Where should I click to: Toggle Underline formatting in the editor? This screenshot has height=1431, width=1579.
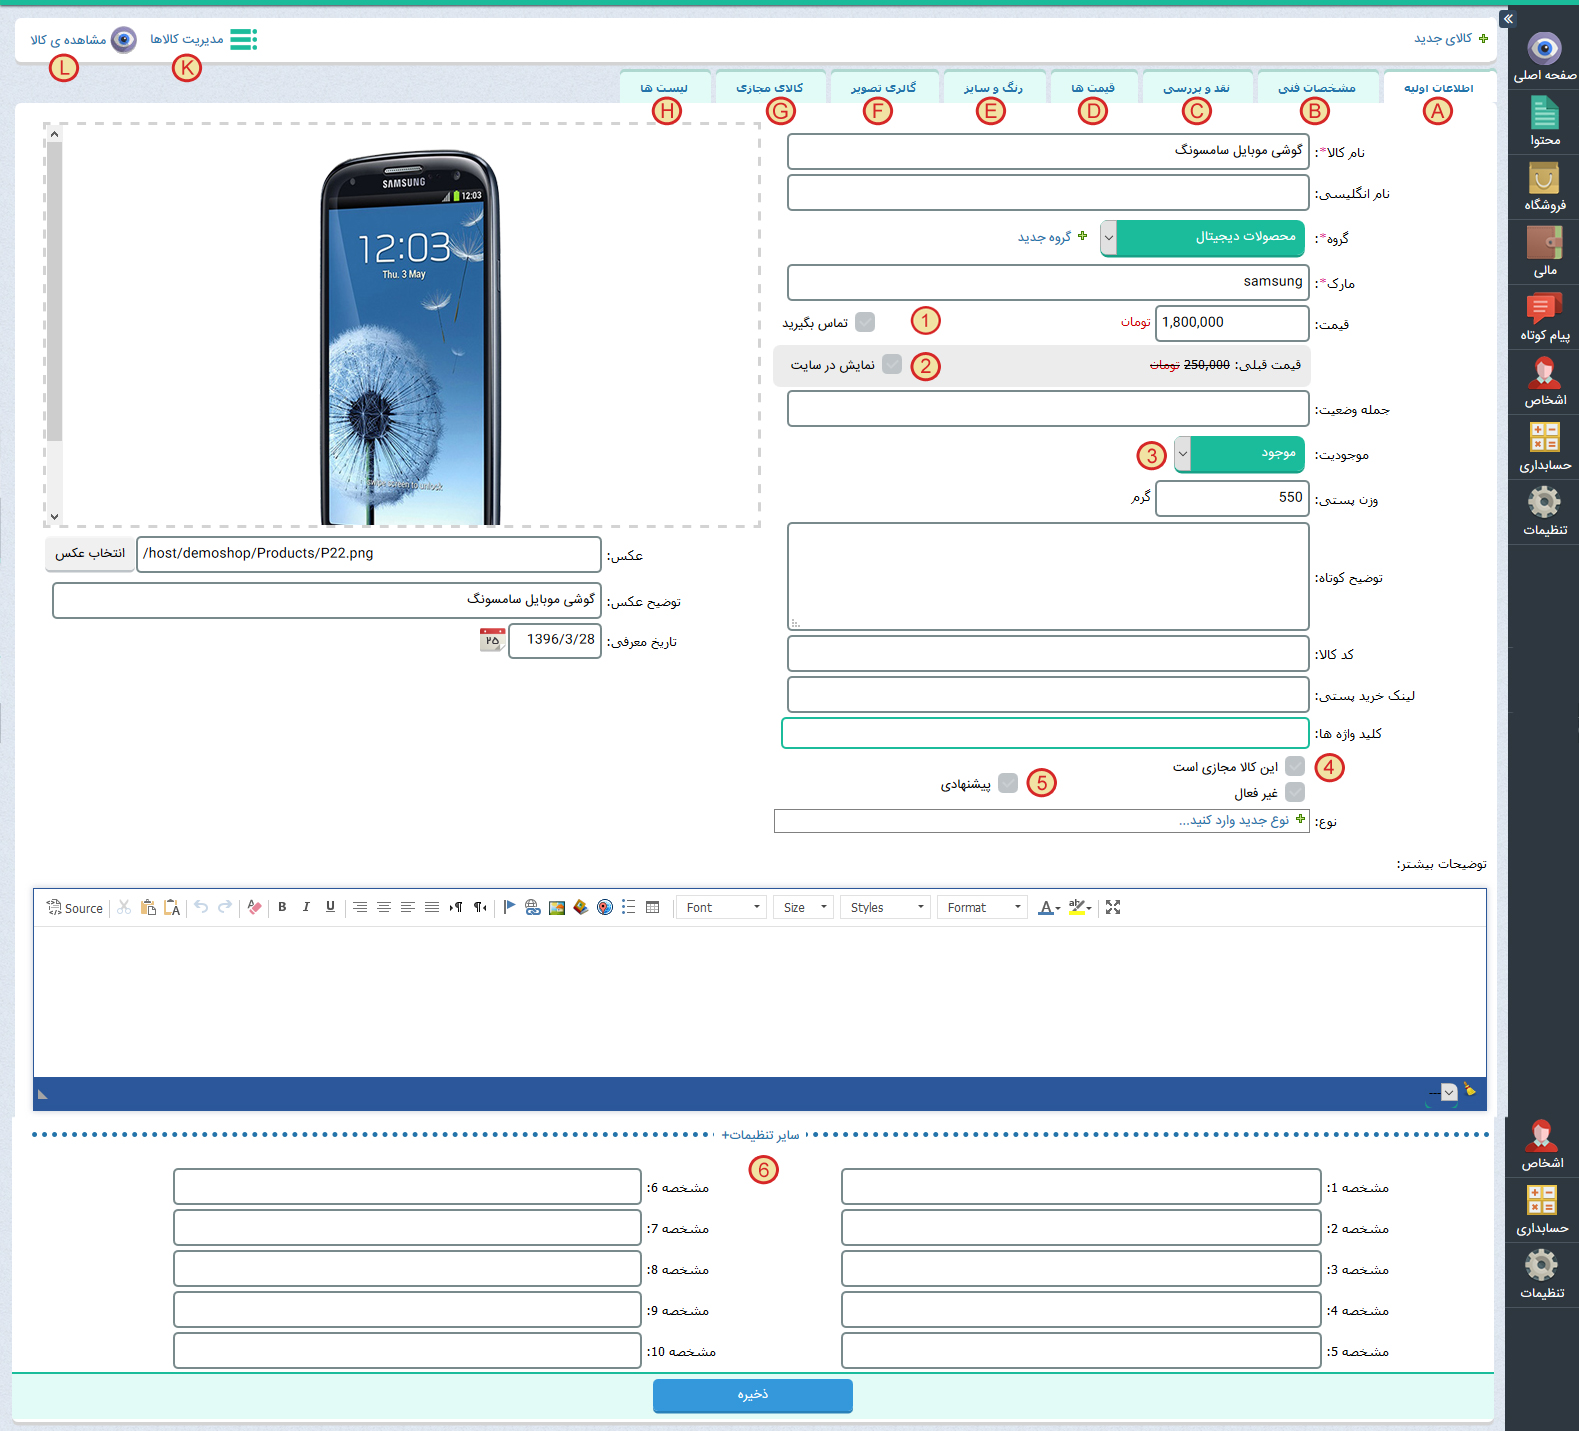tap(330, 907)
